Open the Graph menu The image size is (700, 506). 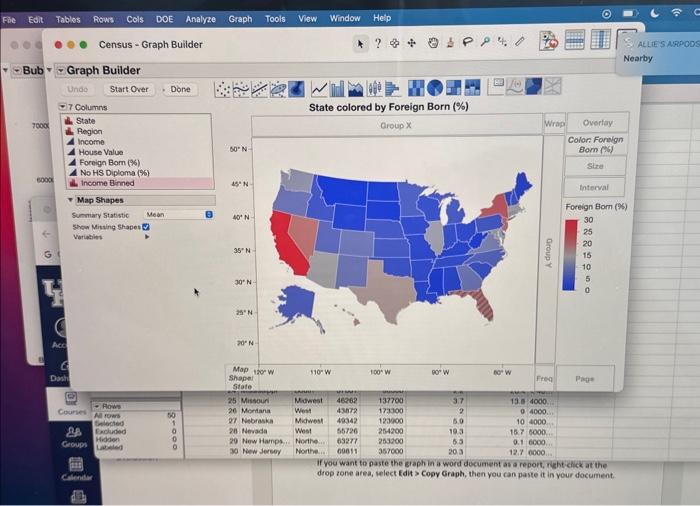click(240, 19)
